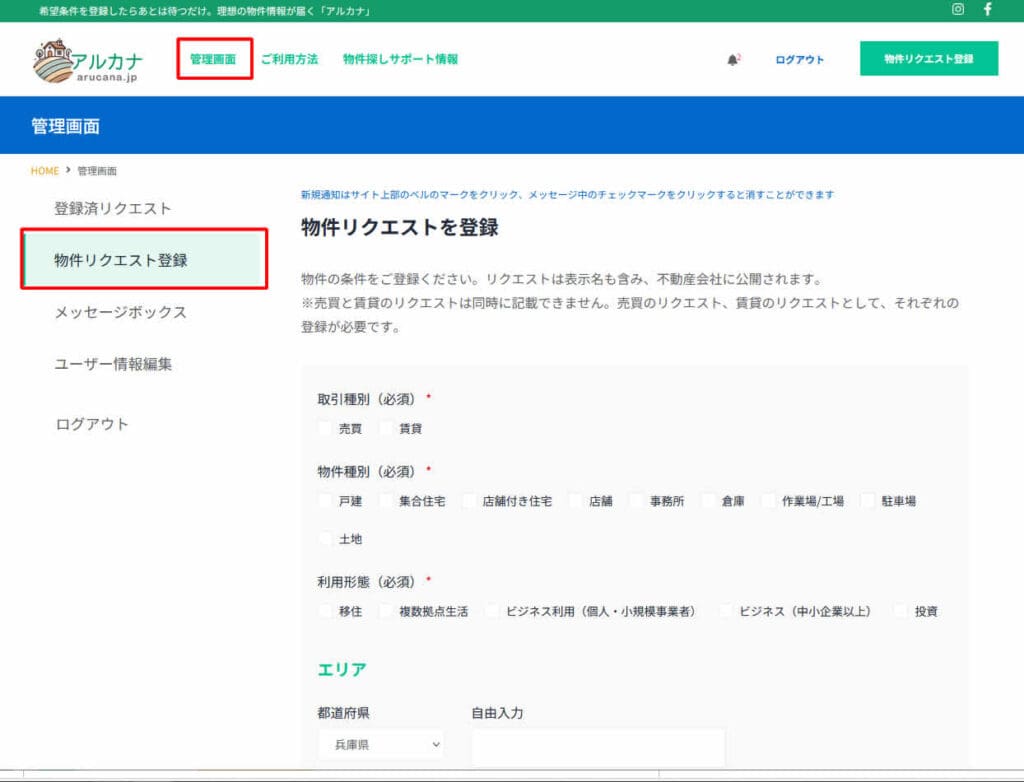Check the 投資 usage option
Viewport: 1024px width, 782px height.
coord(899,611)
